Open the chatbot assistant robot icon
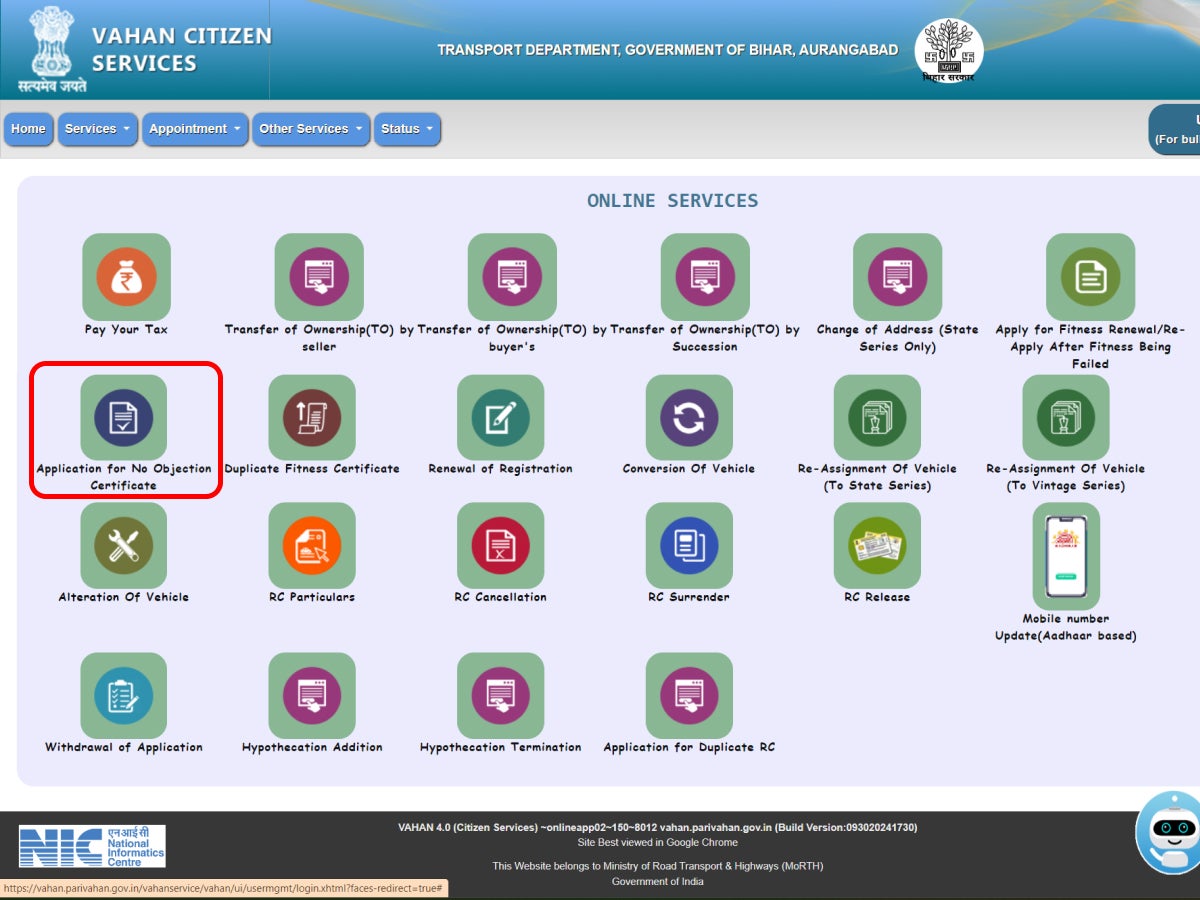Screen dimensions: 1200x900 (1169, 832)
